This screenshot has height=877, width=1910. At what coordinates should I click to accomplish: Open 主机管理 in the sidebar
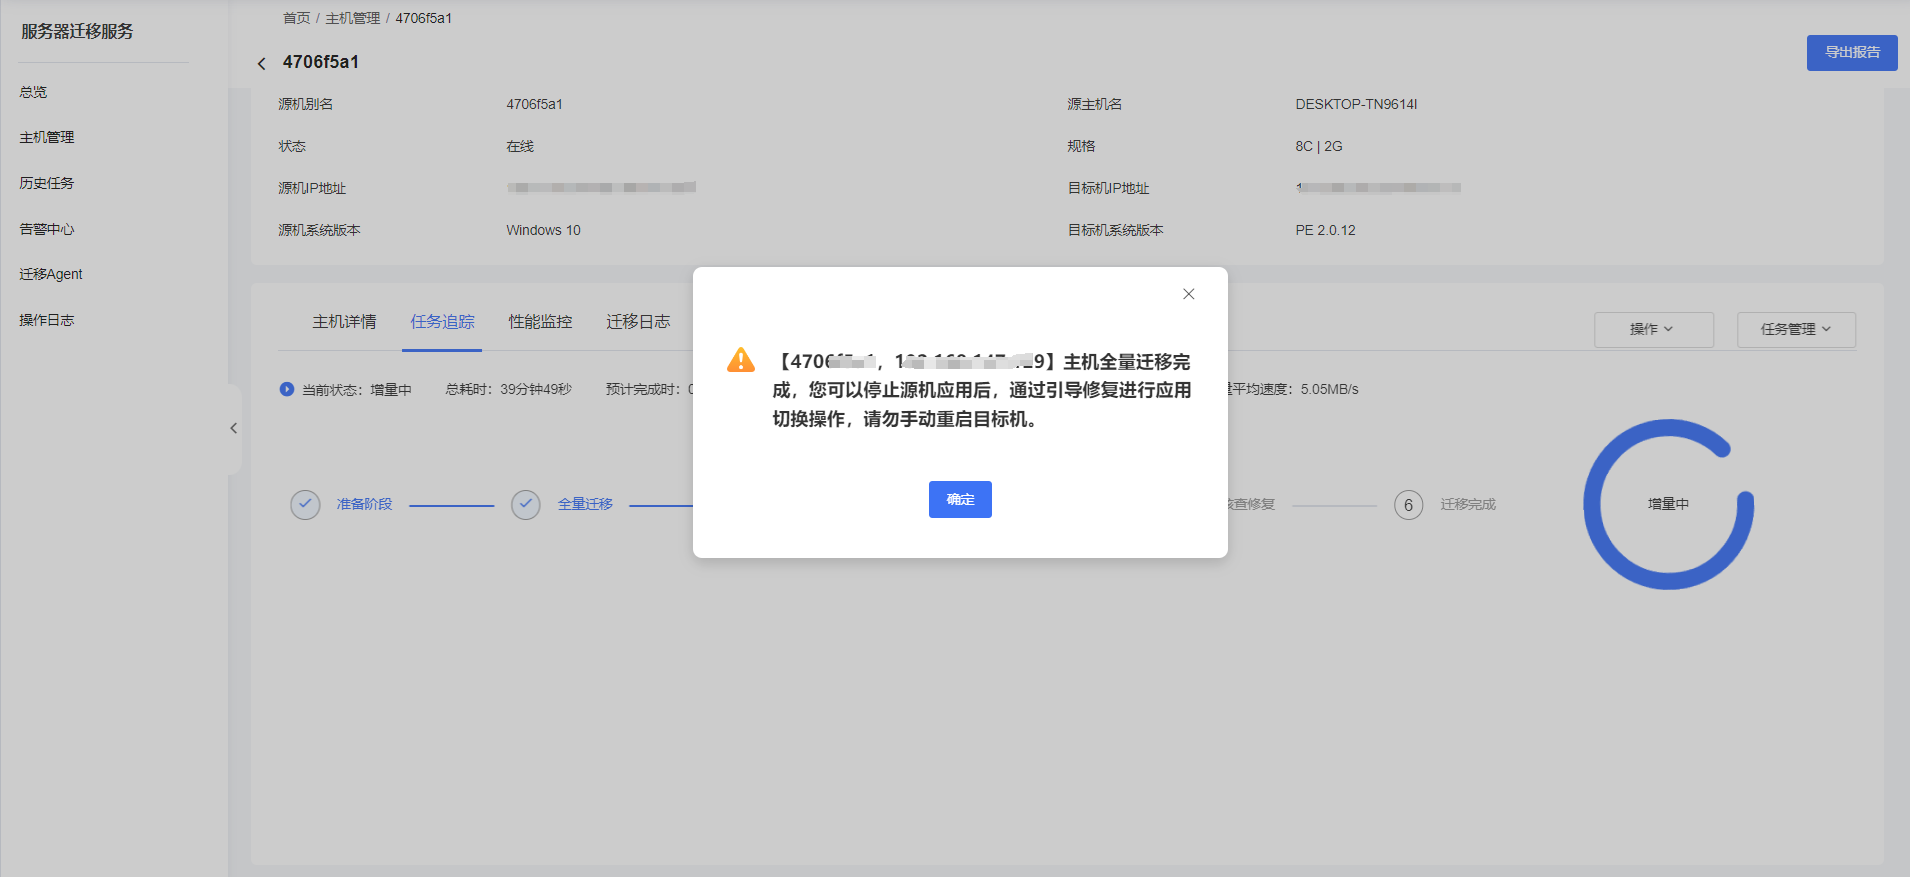click(x=47, y=137)
